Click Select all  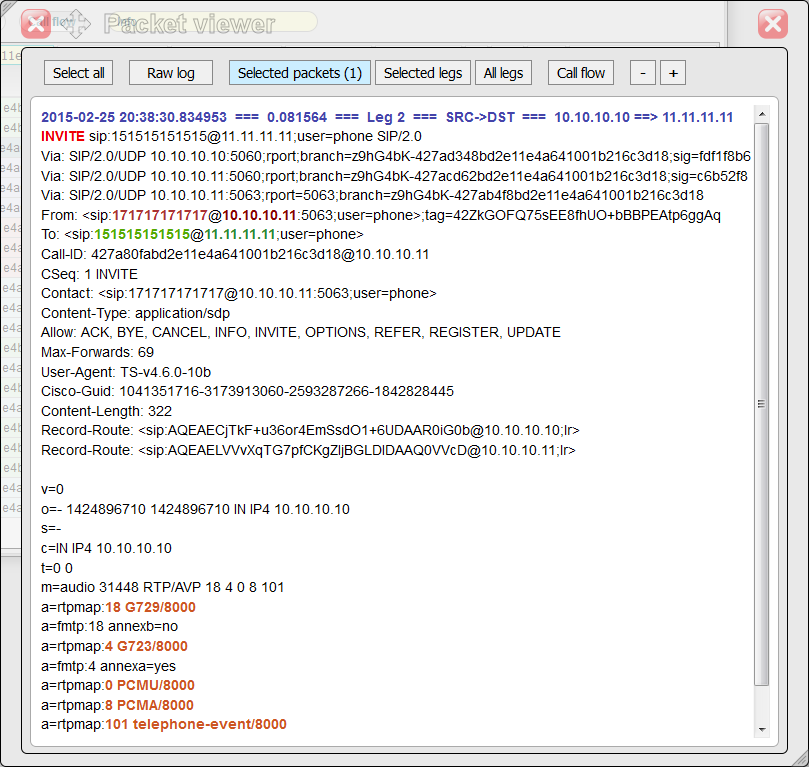tap(77, 72)
